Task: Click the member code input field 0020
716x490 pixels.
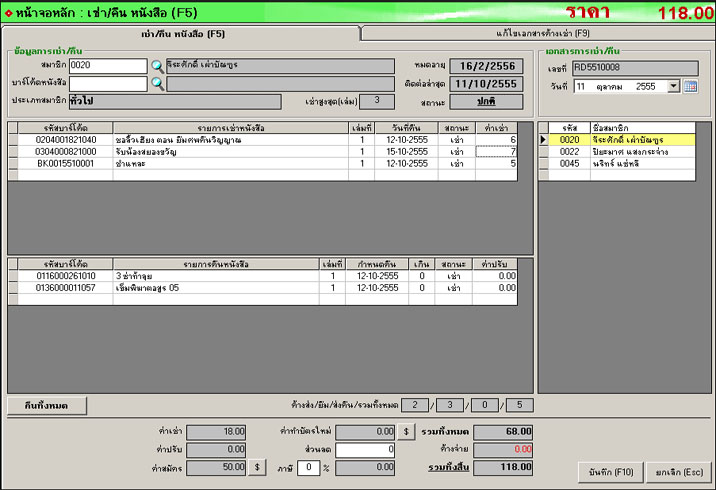Action: (108, 66)
